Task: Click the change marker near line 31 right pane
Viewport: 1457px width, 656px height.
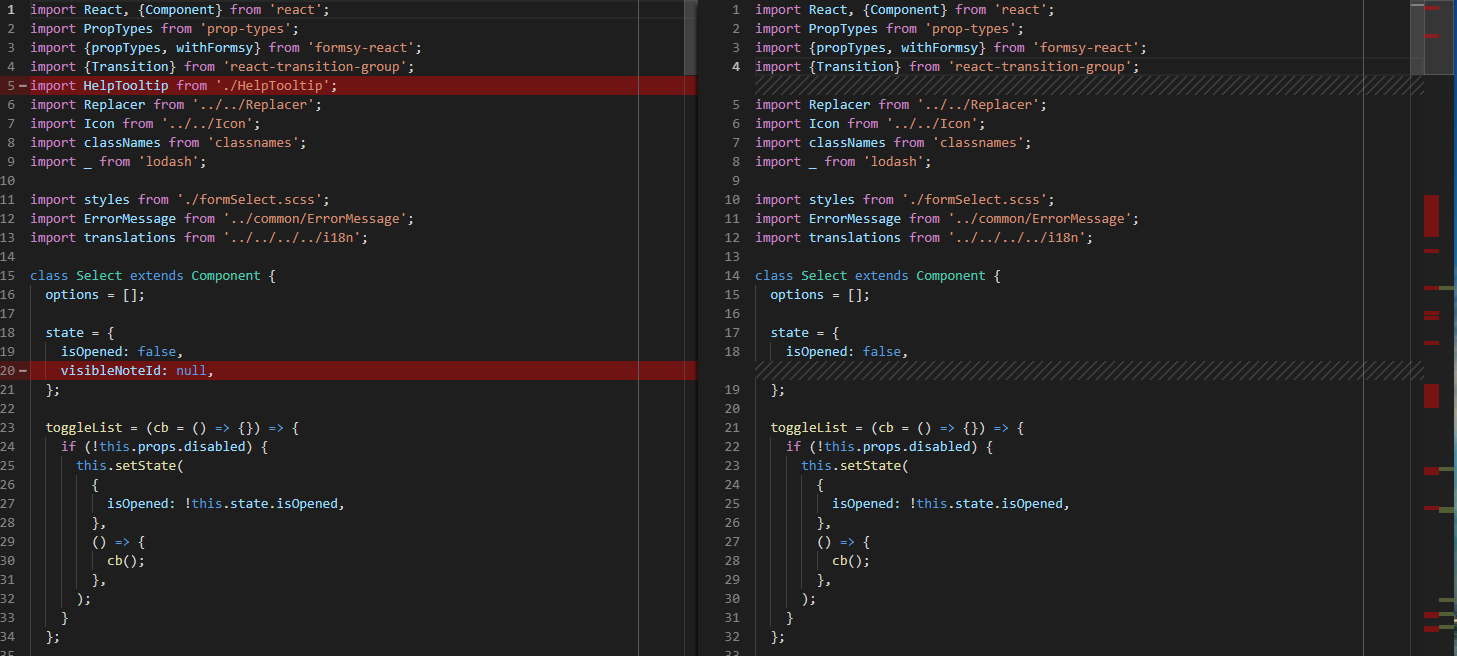Action: coord(1431,617)
